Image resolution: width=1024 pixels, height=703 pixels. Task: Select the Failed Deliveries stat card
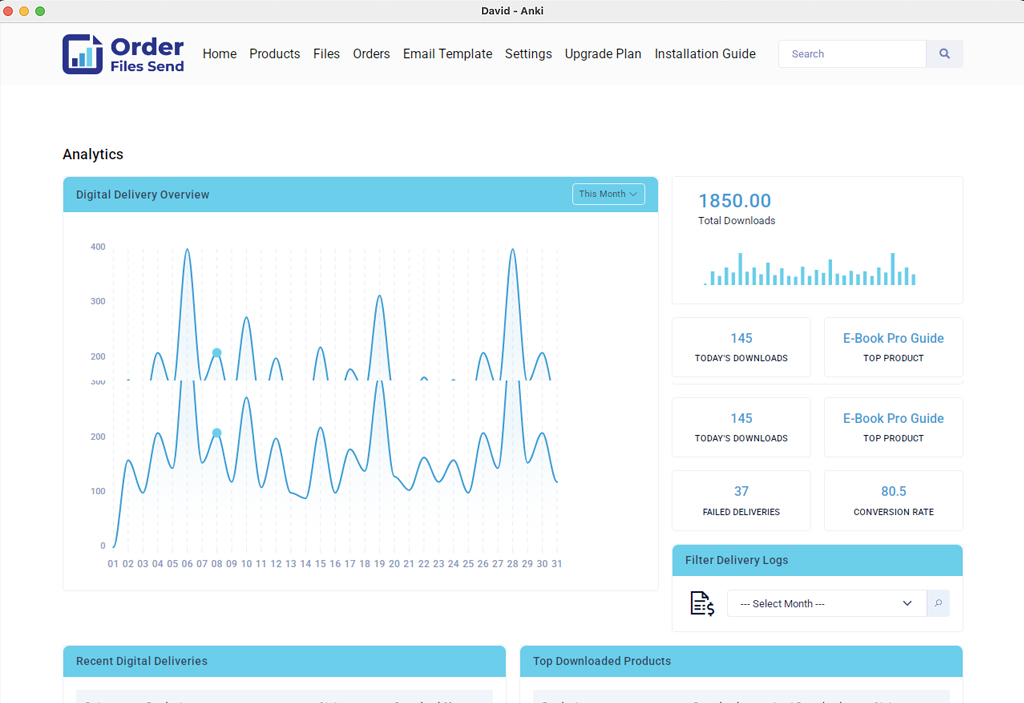741,500
